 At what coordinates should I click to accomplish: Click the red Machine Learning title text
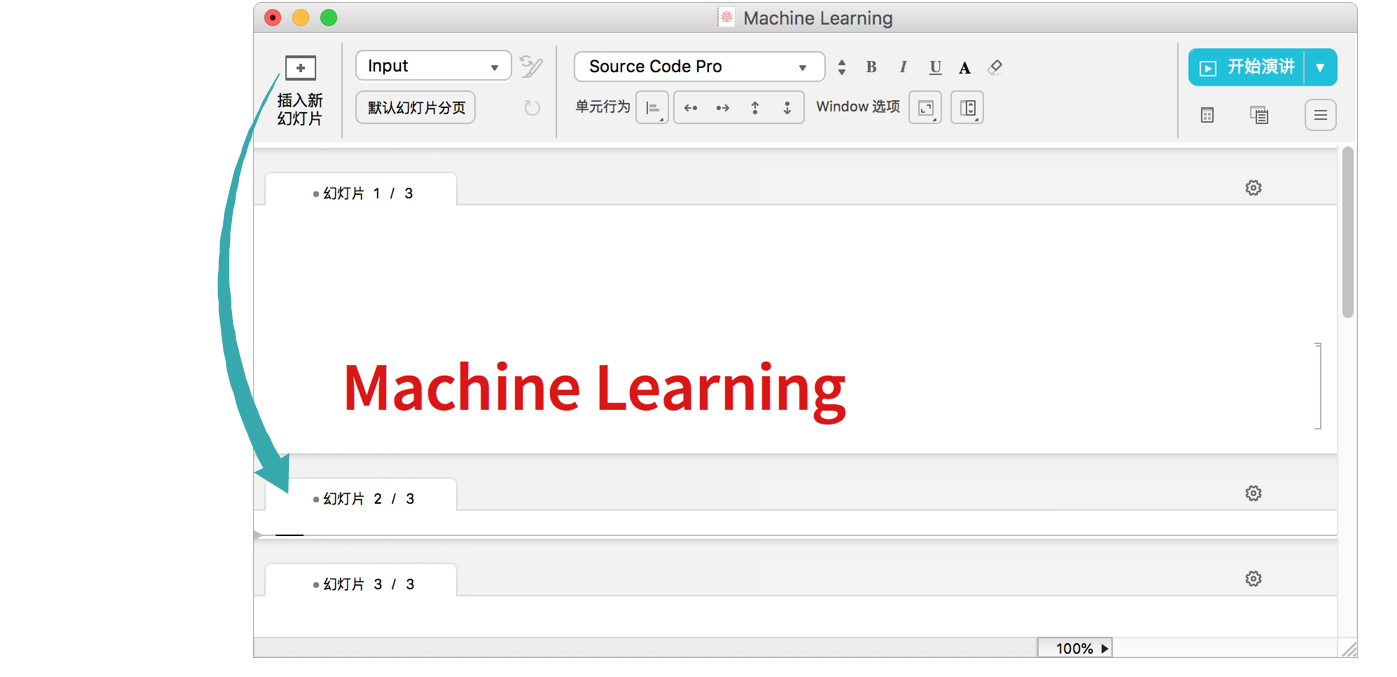coord(595,389)
